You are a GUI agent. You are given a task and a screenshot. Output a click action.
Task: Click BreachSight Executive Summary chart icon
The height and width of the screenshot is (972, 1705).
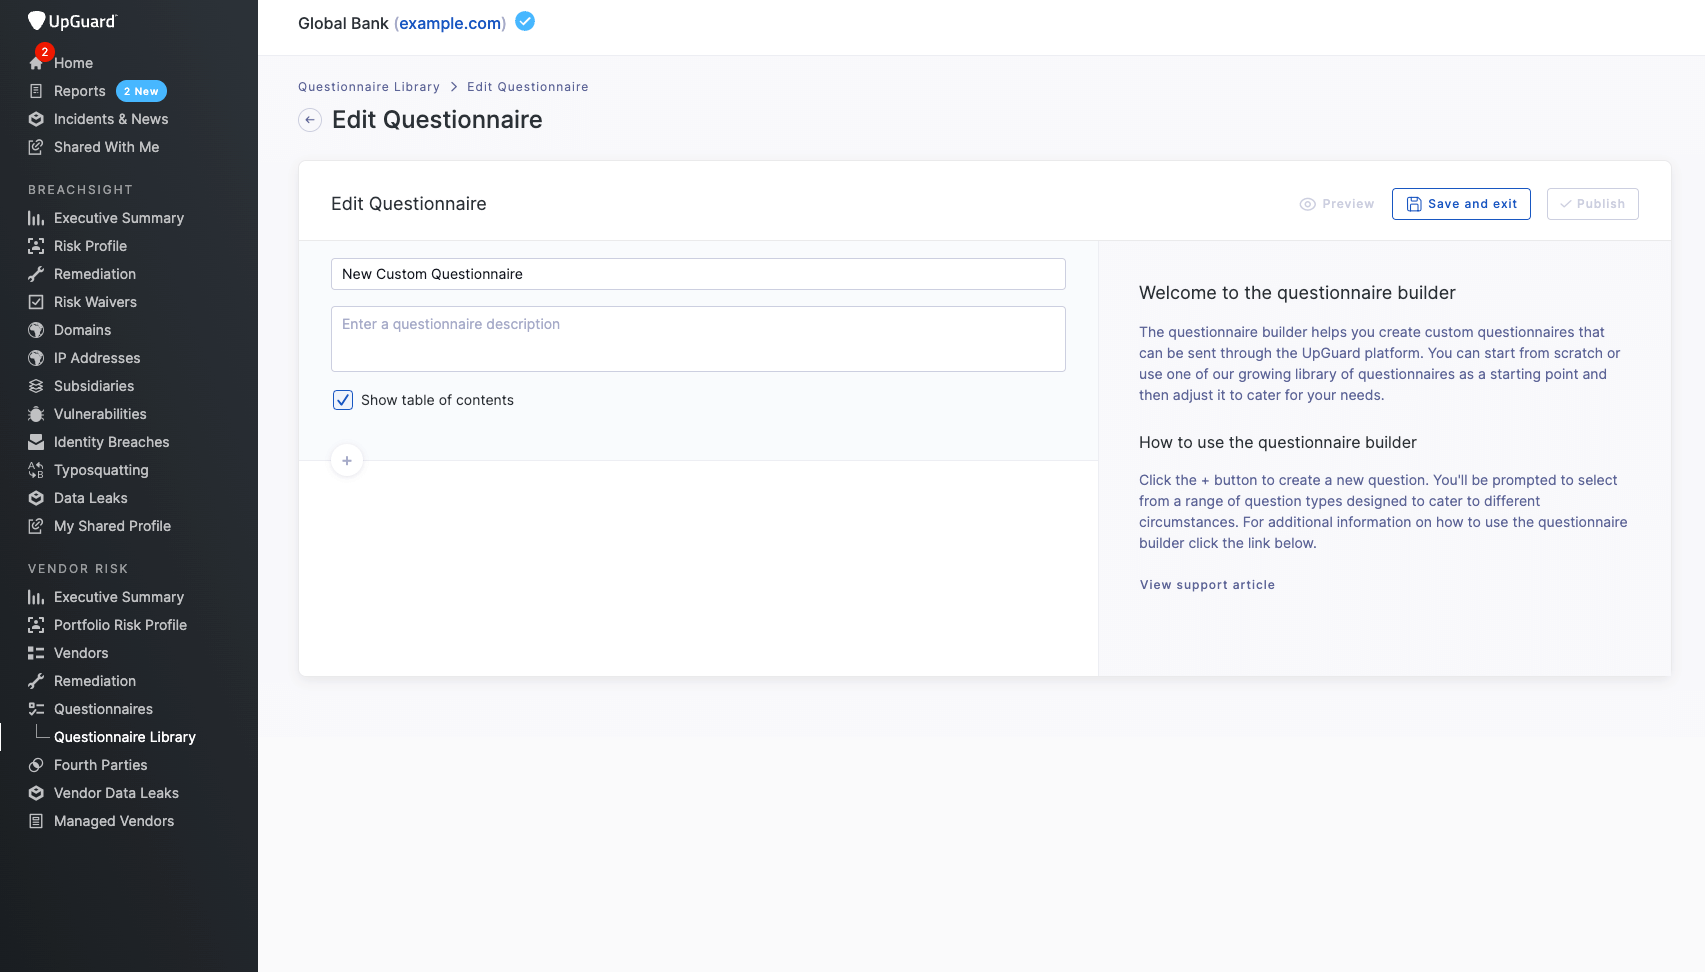point(36,218)
